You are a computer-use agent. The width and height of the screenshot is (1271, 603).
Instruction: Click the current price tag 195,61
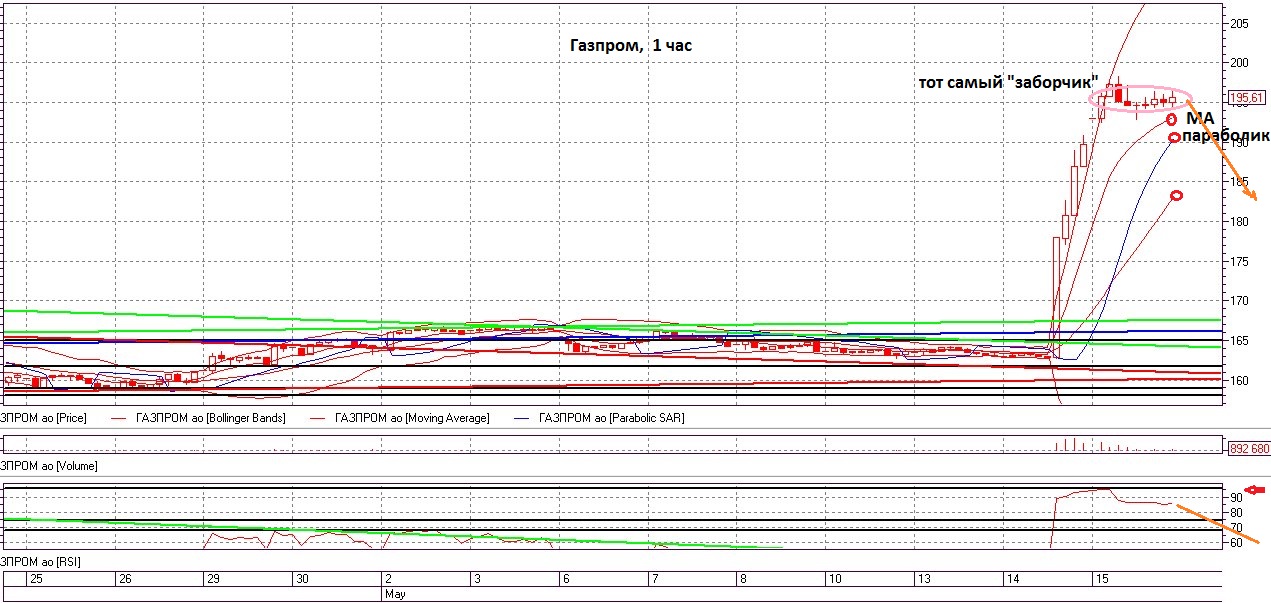pyautogui.click(x=1246, y=98)
